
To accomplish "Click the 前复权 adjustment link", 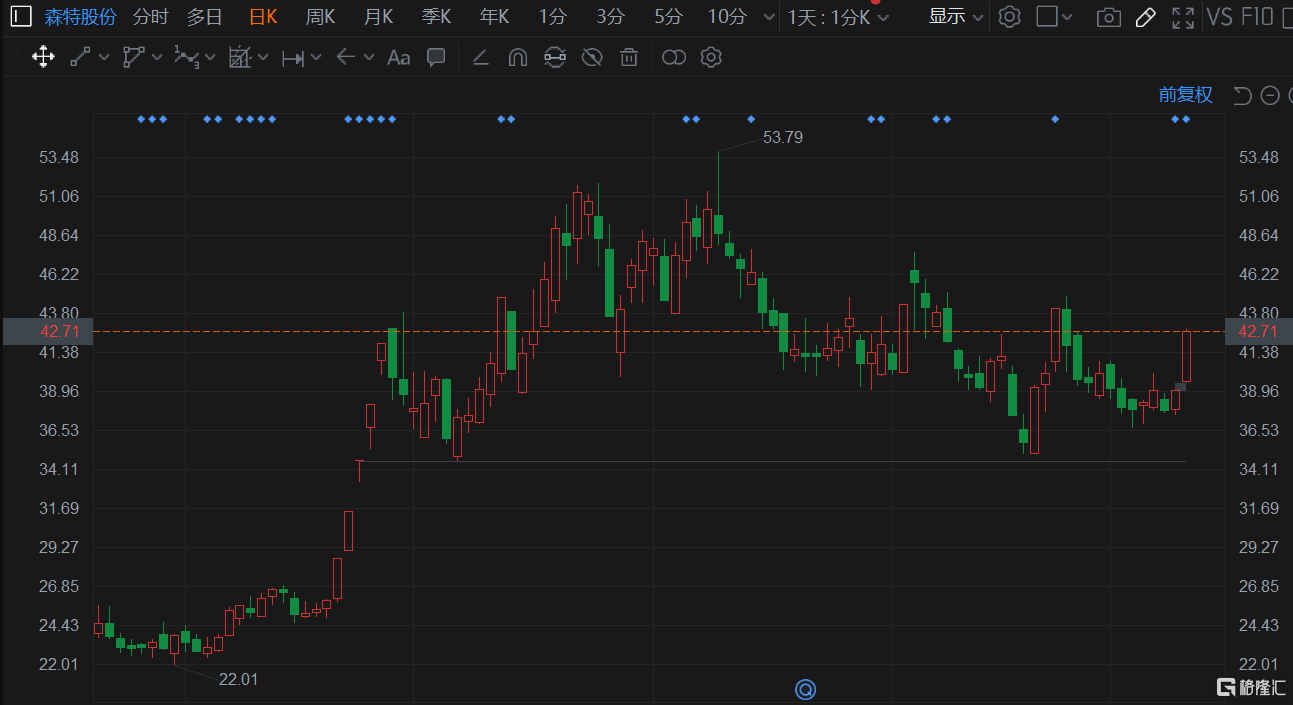I will [1185, 95].
